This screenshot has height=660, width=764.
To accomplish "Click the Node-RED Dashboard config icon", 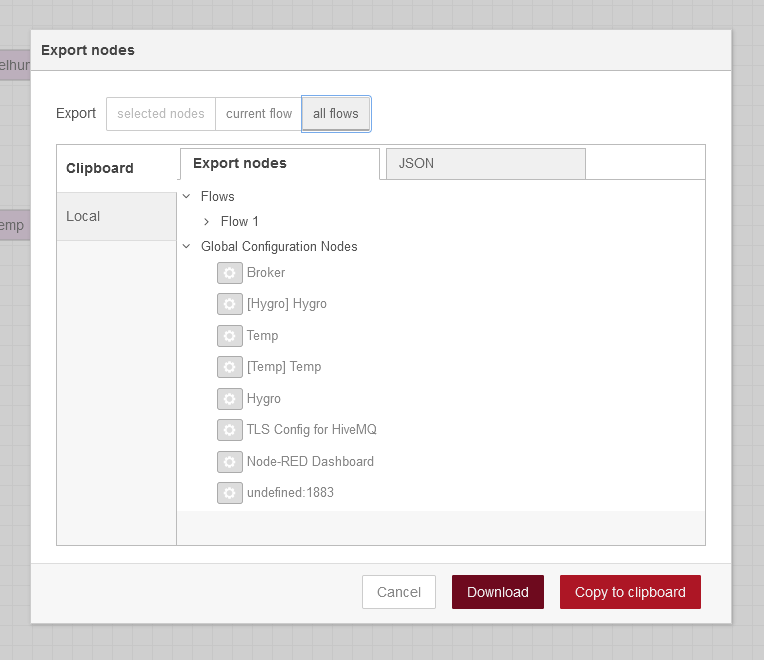I will point(230,462).
